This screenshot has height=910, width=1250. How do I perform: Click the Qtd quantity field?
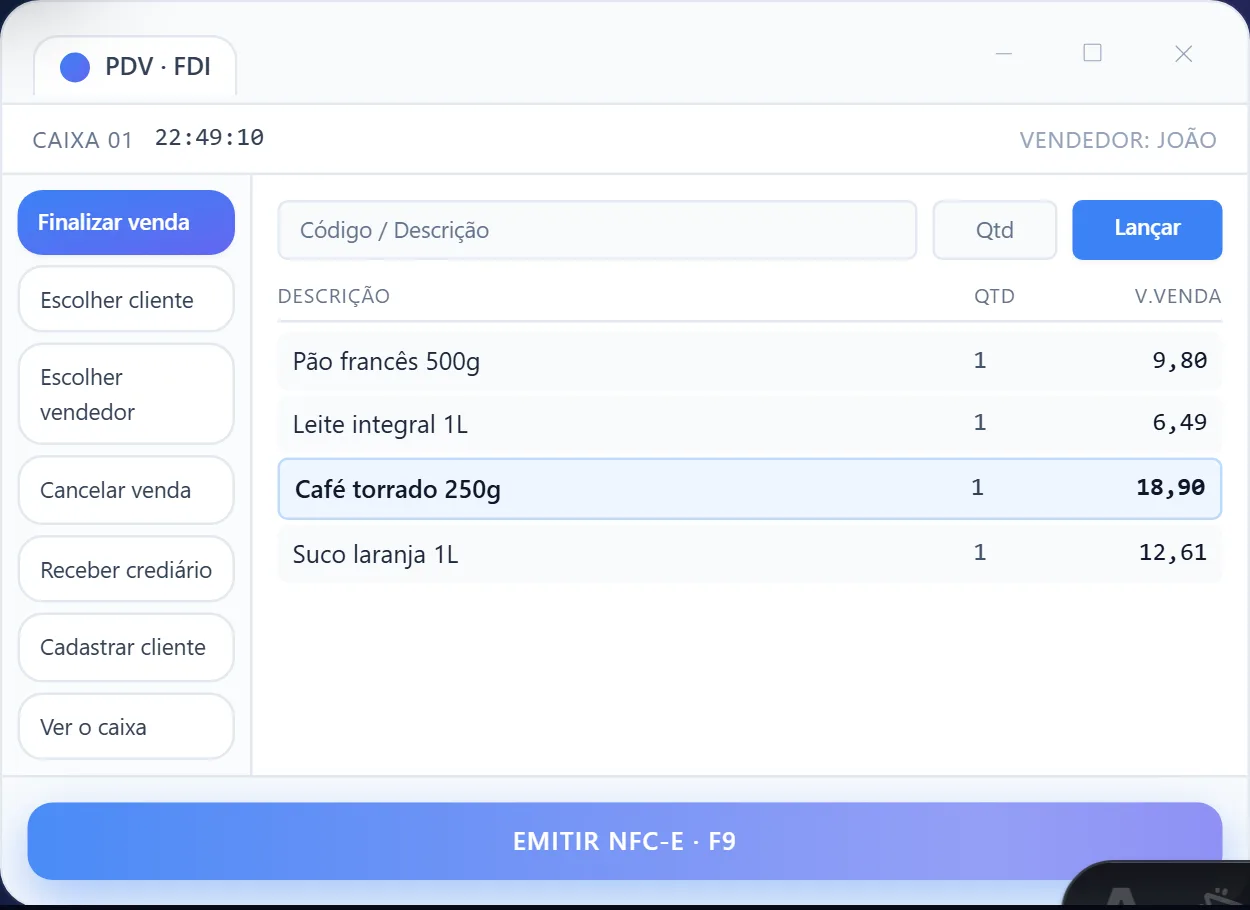[995, 230]
